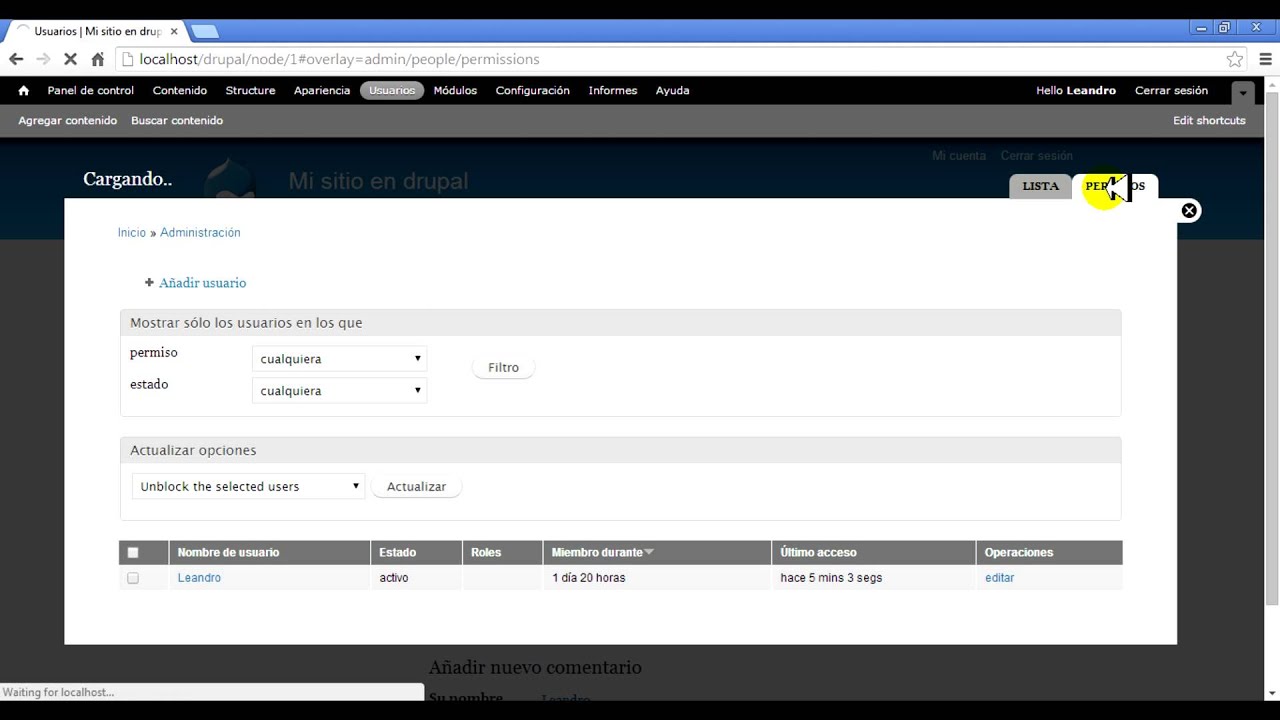Open the Módulos admin menu
Screen dimensions: 1280x720
coord(455,90)
